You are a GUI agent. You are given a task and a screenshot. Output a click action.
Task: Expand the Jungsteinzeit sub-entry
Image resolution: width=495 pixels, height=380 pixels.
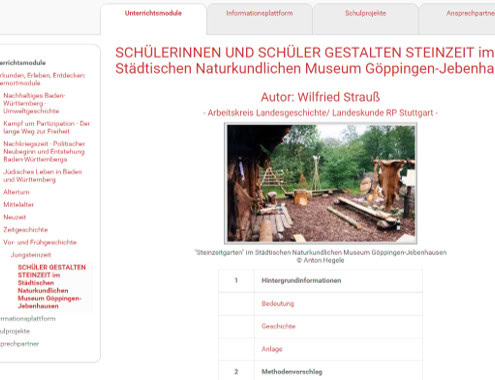(31, 255)
